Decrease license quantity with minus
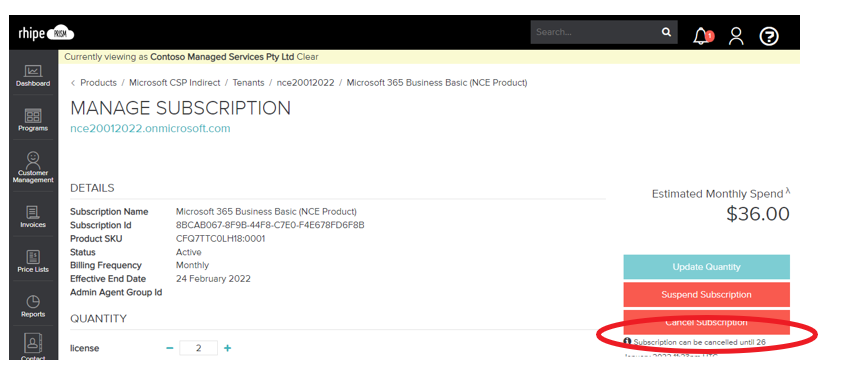Viewport: 848px width, 378px height. click(170, 348)
